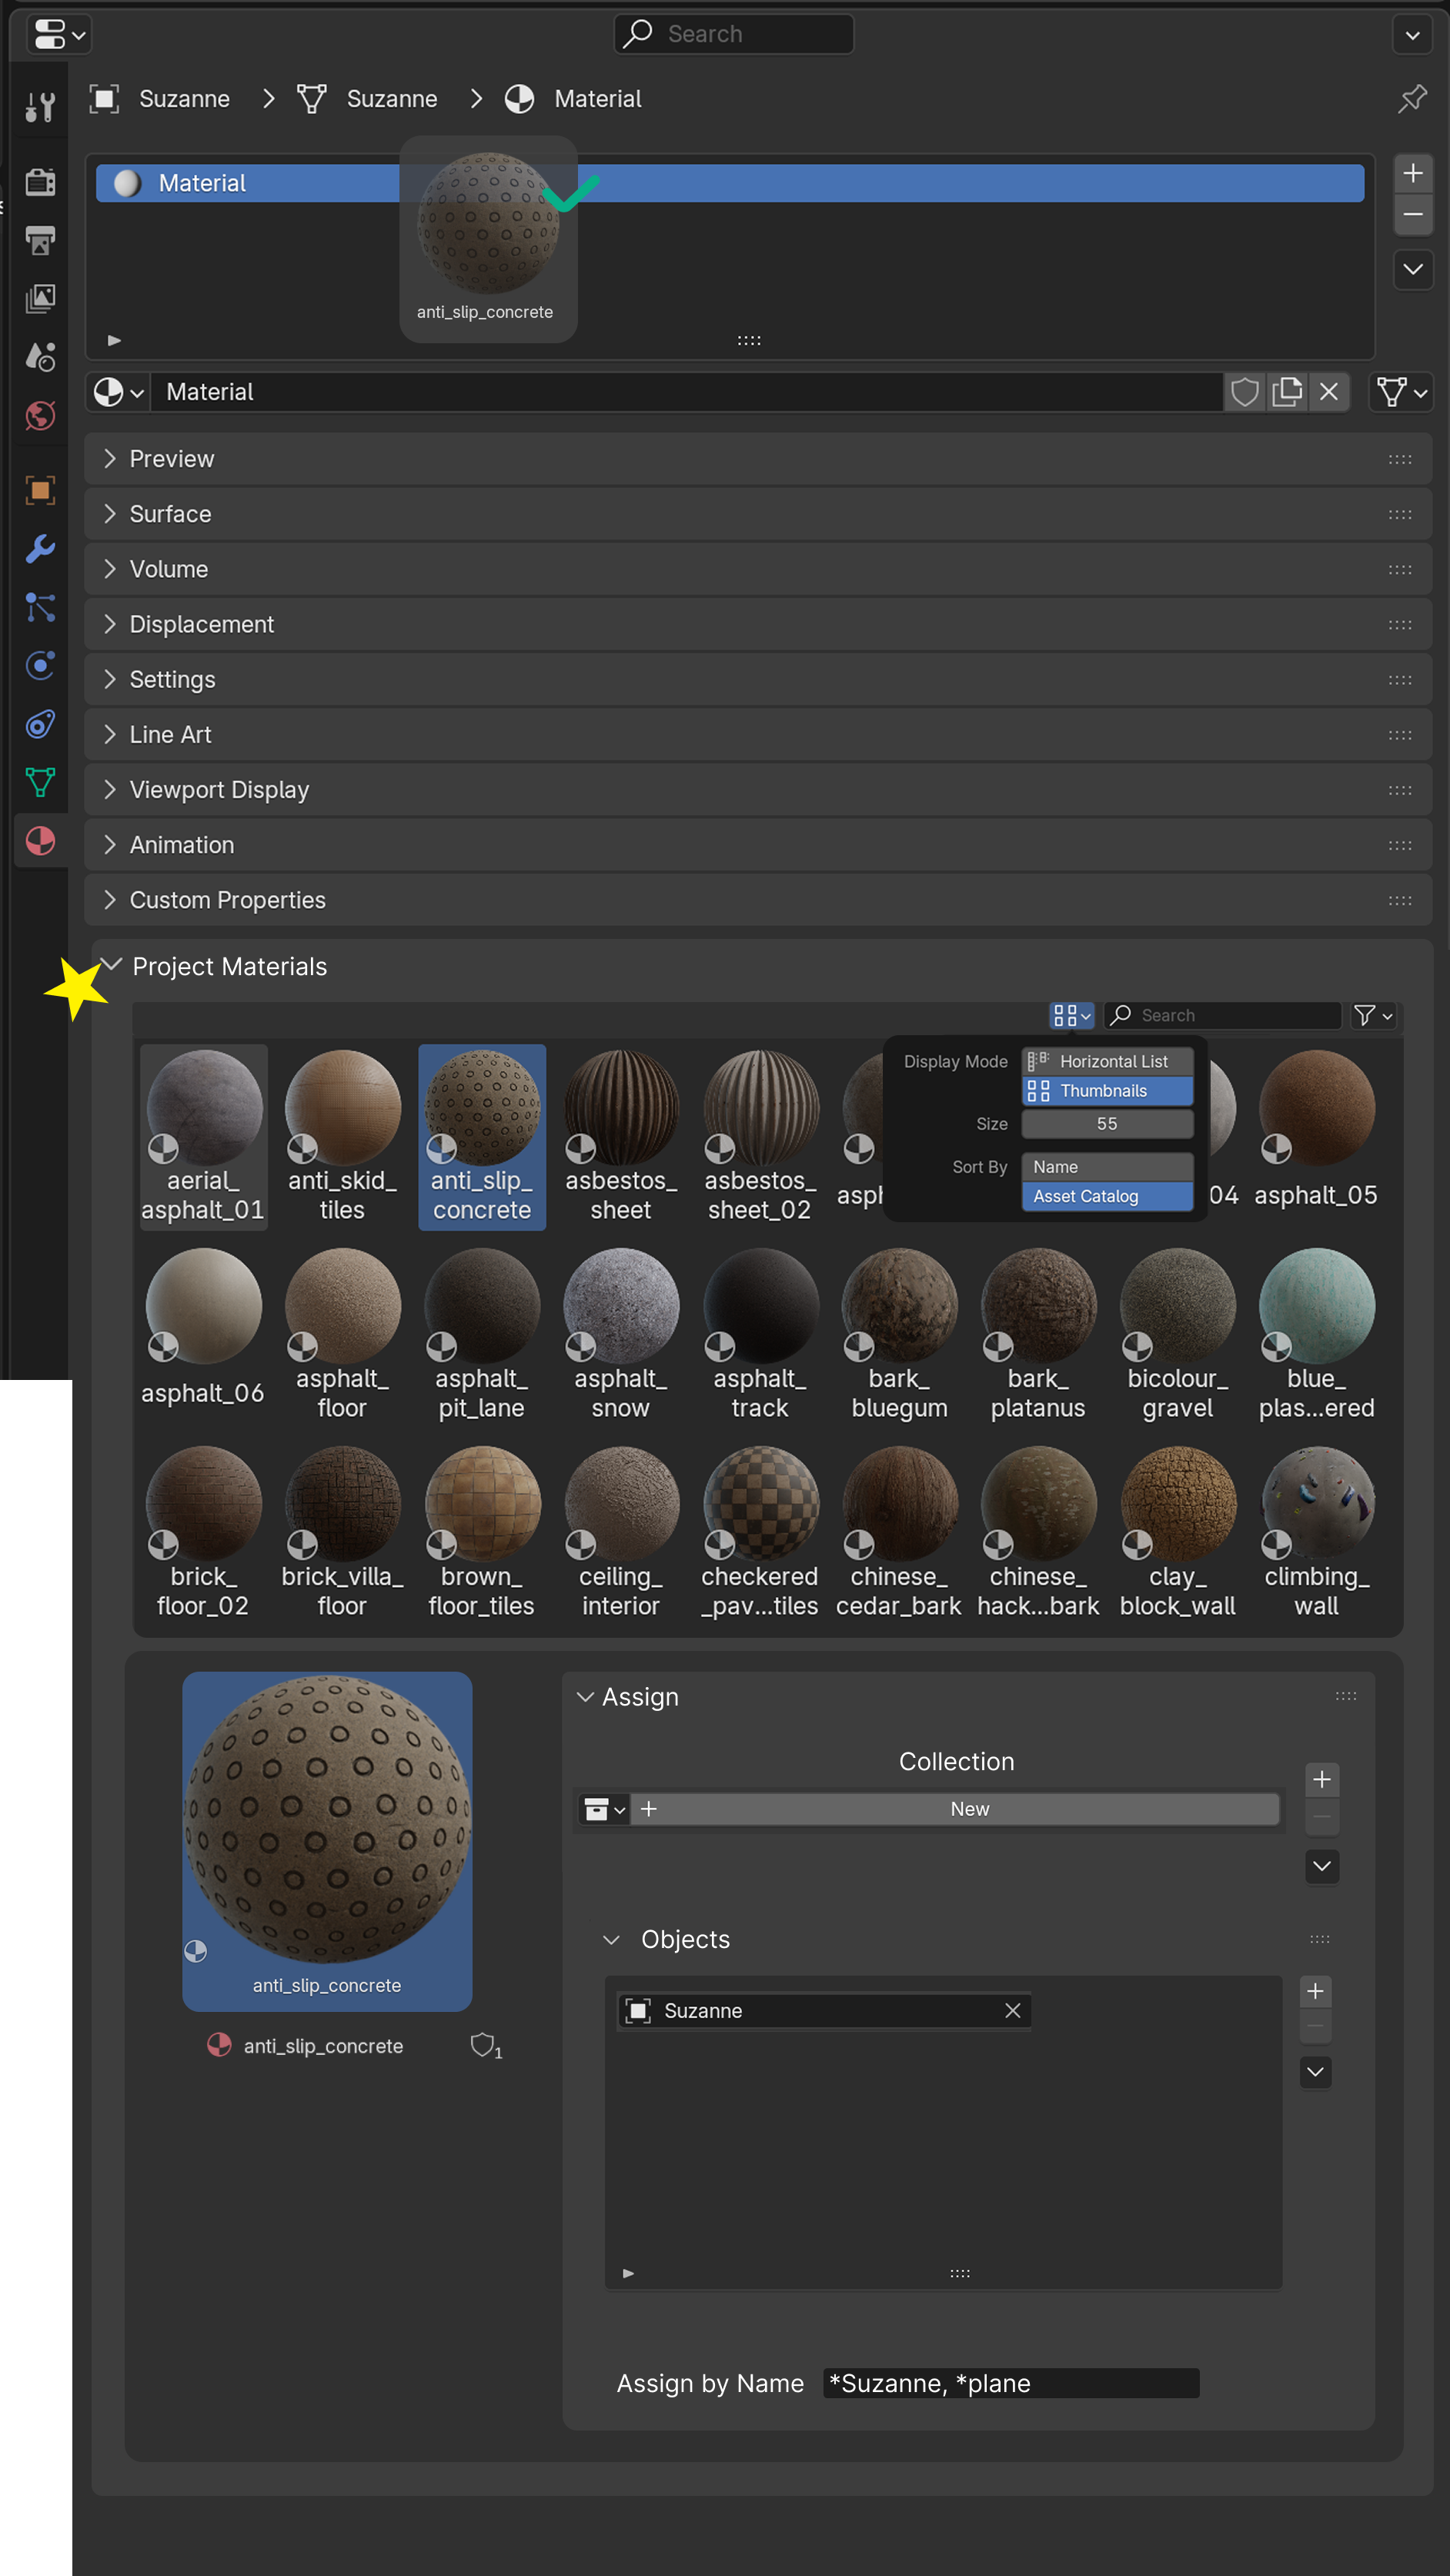Open the Object Data properties tab

click(40, 782)
